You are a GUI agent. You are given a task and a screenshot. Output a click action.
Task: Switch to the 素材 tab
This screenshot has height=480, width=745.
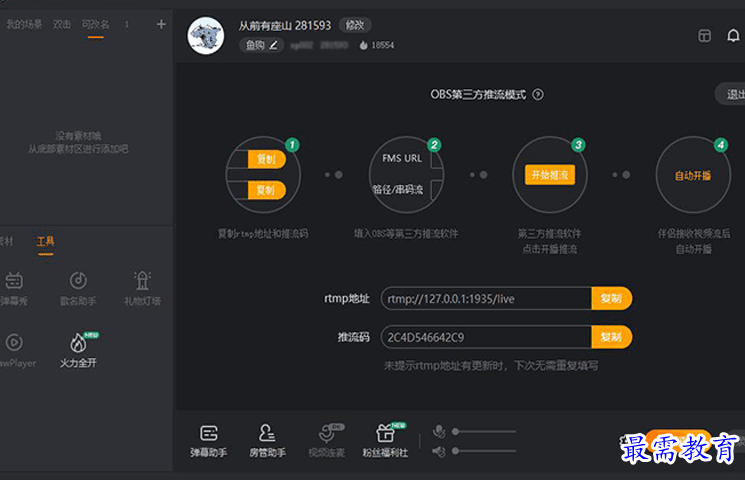pyautogui.click(x=7, y=241)
